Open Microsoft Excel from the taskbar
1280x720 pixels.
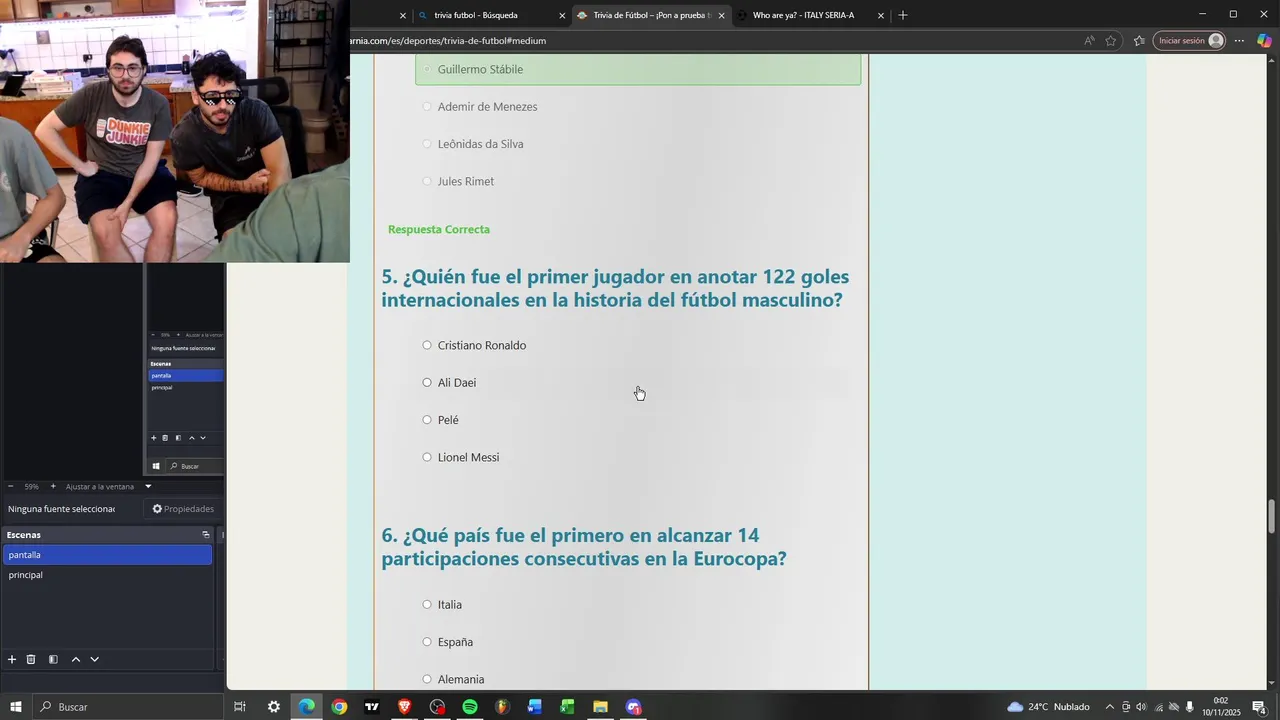point(567,707)
